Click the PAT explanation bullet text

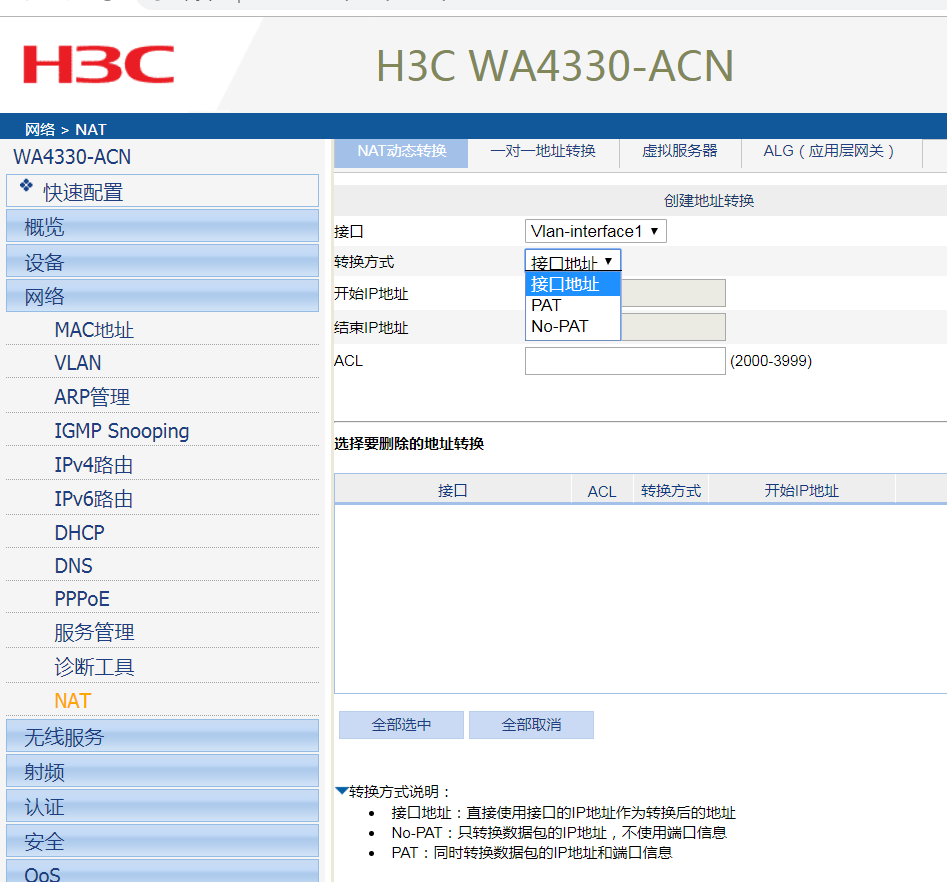pyautogui.click(x=531, y=852)
